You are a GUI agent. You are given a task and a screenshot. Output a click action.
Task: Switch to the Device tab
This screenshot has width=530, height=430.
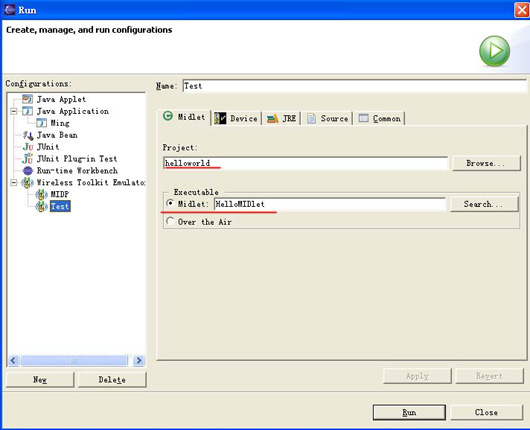(236, 118)
